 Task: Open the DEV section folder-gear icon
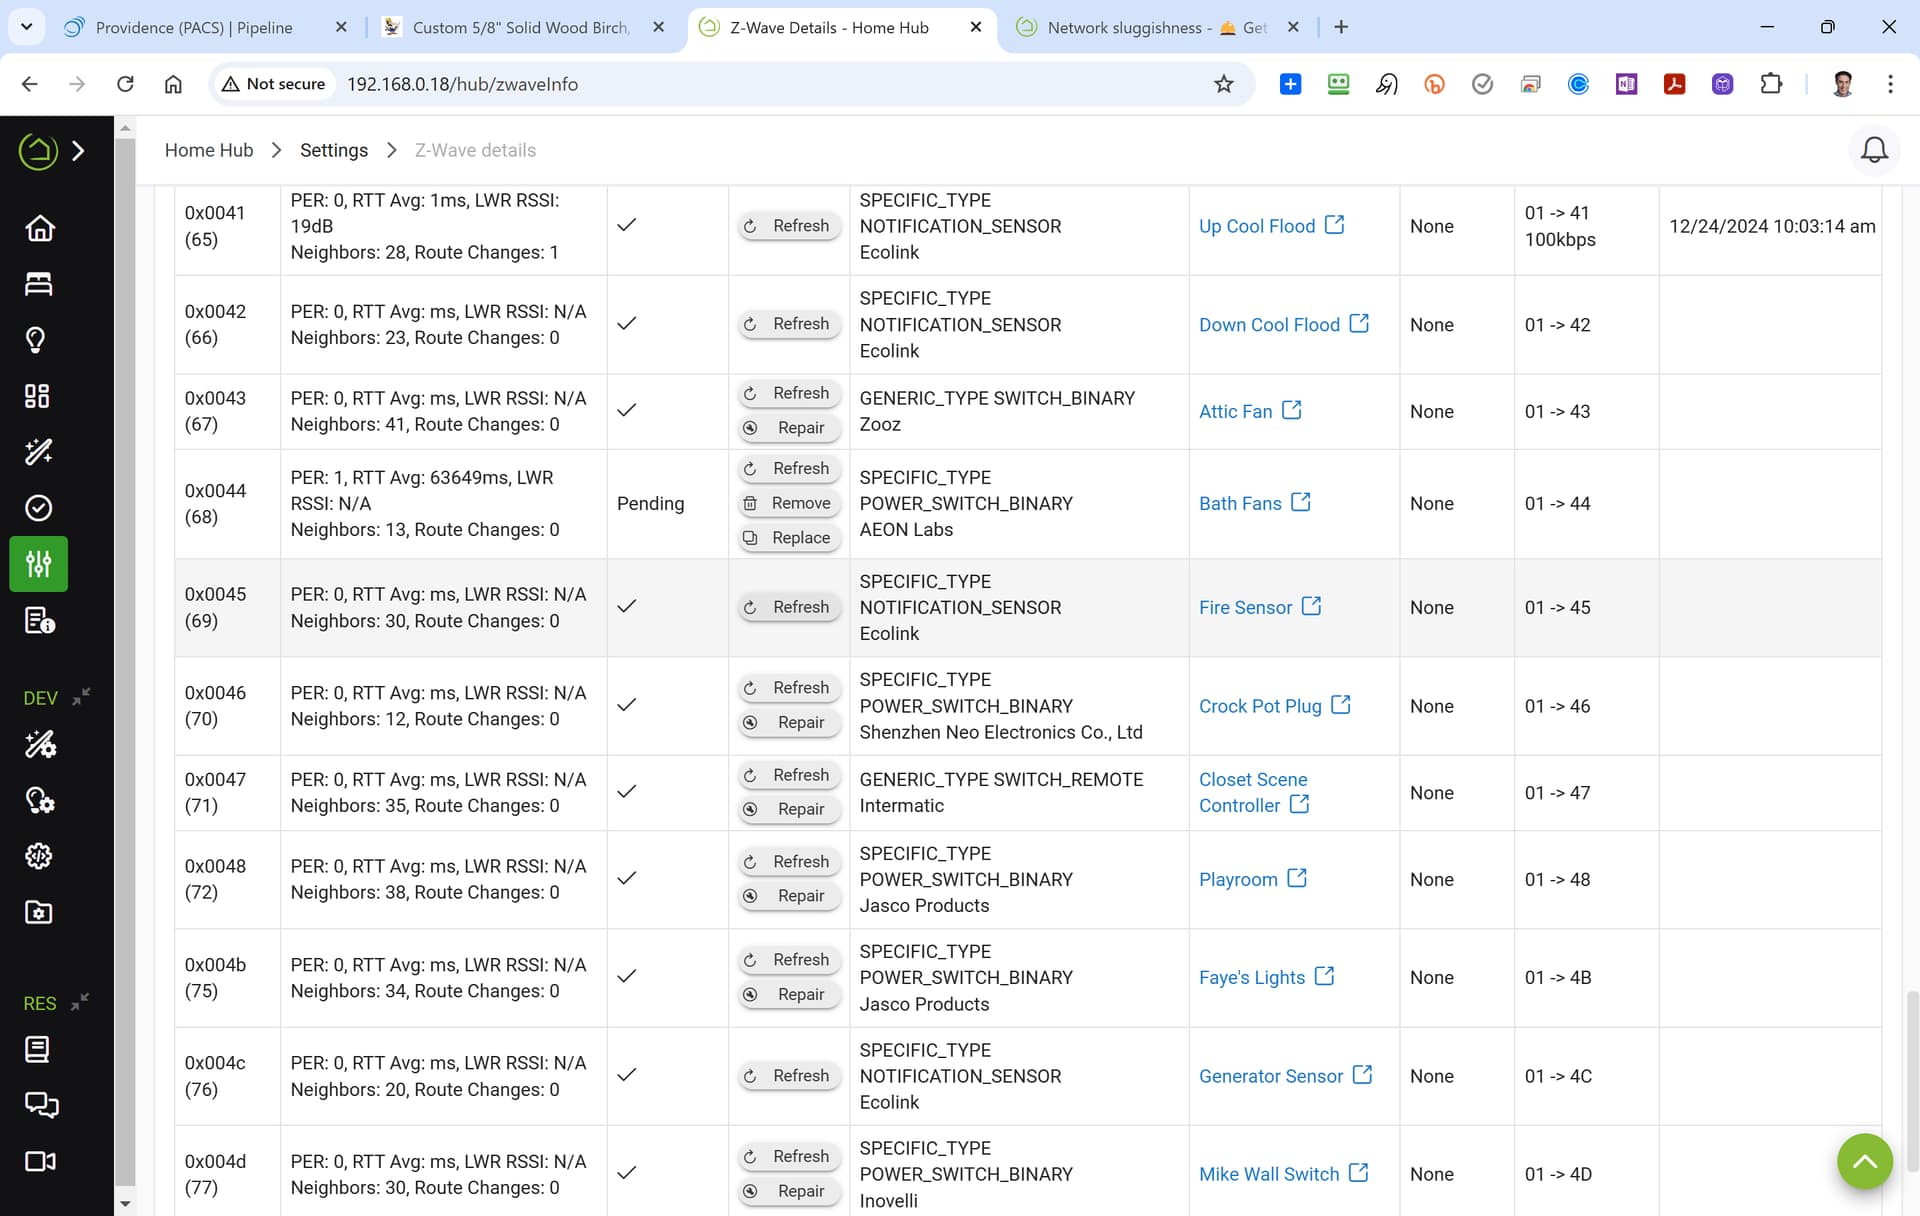(x=39, y=912)
